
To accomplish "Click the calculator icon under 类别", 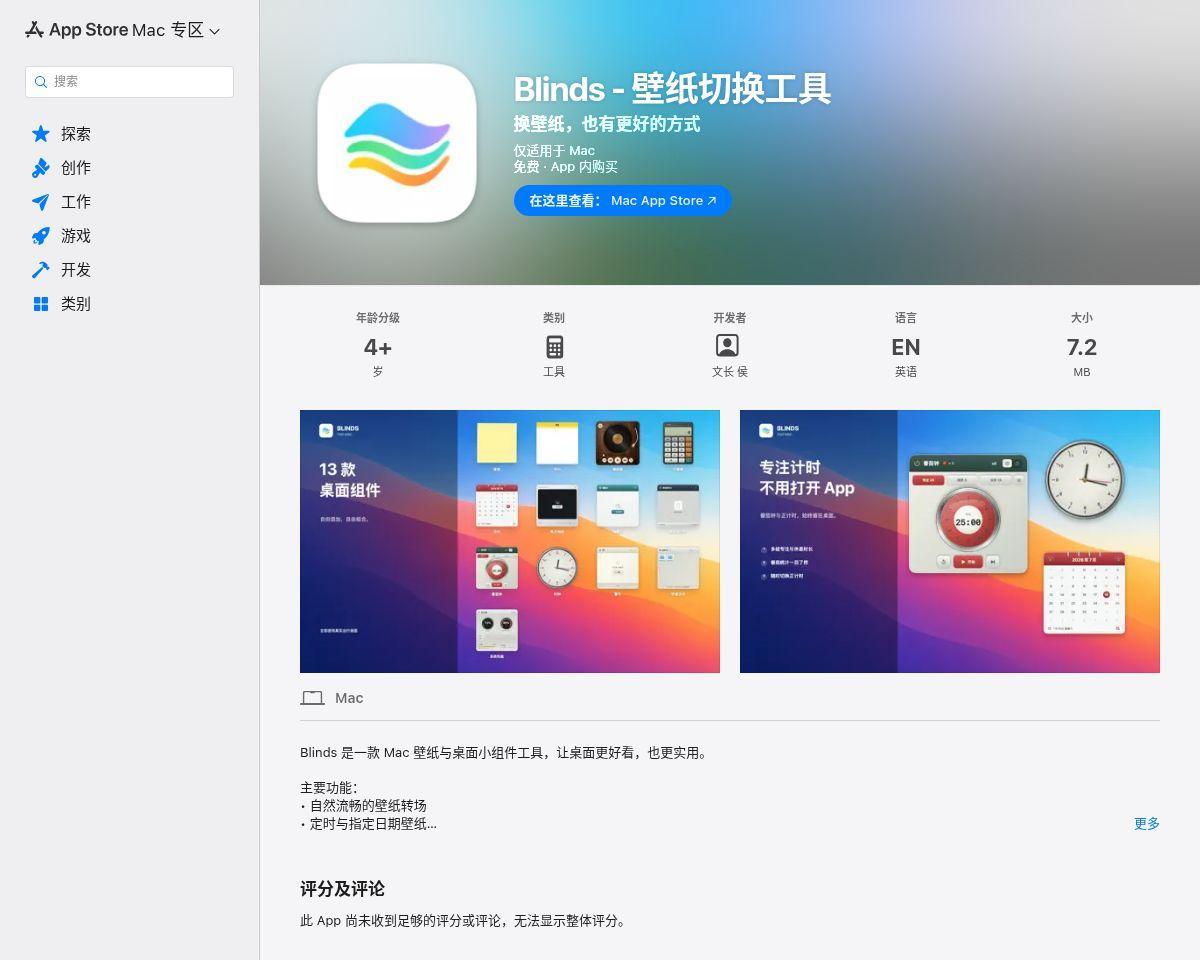I will pyautogui.click(x=554, y=347).
